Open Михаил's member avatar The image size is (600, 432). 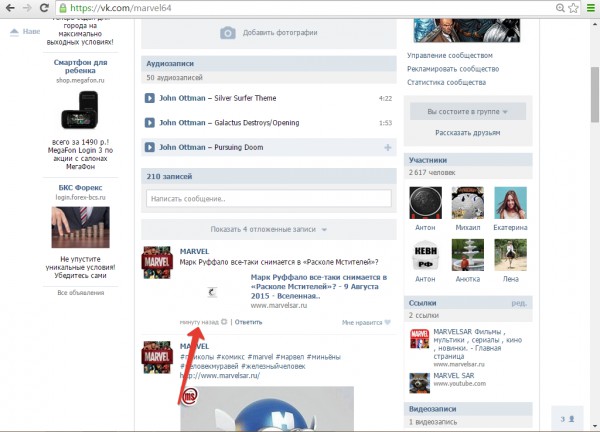468,203
